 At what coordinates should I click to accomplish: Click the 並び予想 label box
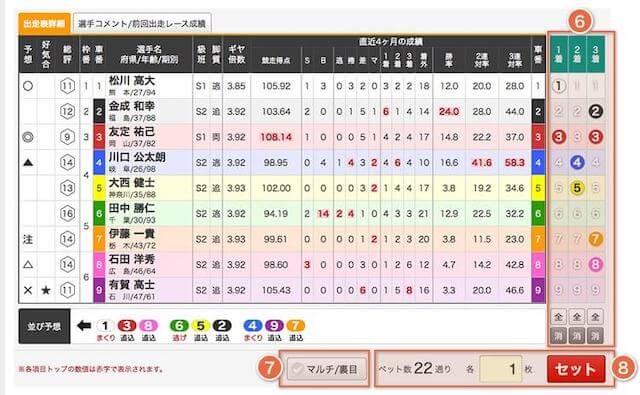coord(44,326)
